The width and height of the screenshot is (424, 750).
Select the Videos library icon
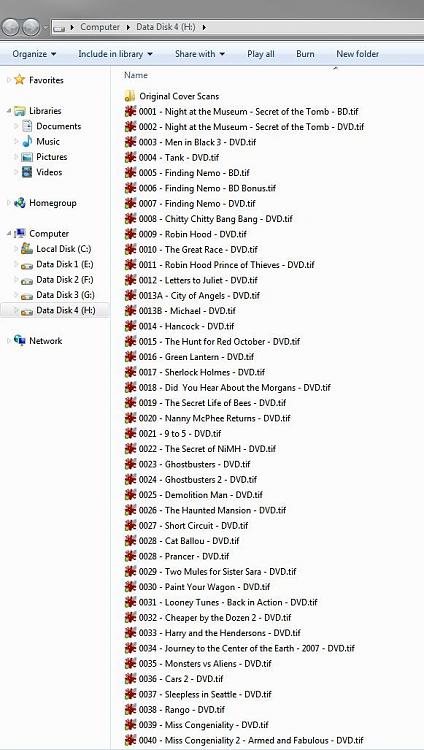(x=27, y=172)
